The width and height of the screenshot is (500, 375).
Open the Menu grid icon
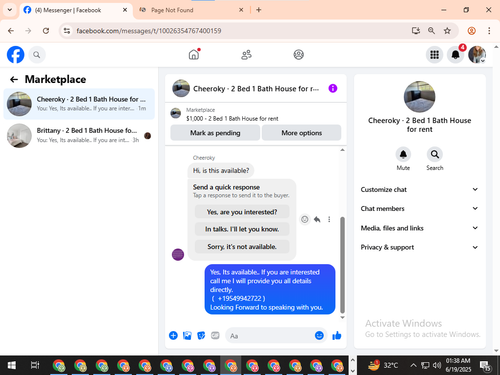pyautogui.click(x=434, y=55)
